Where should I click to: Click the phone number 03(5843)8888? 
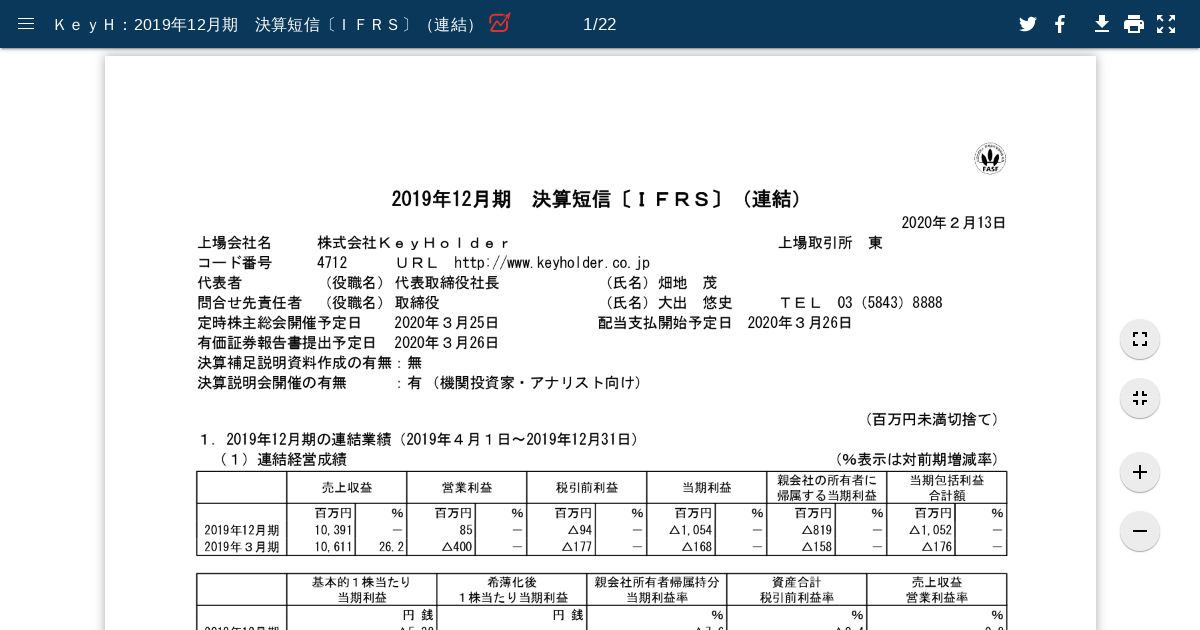point(890,303)
